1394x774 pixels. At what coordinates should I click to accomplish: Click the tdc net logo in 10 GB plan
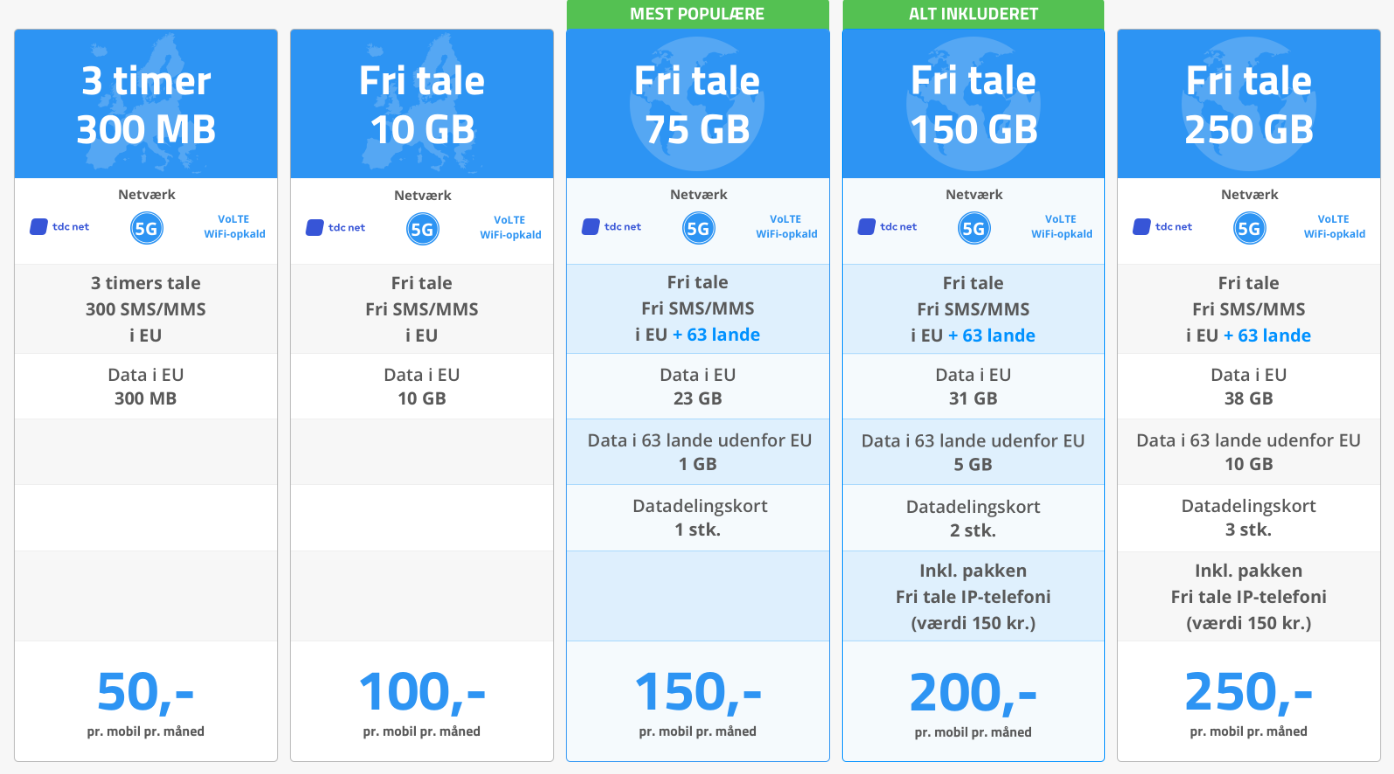pos(335,227)
